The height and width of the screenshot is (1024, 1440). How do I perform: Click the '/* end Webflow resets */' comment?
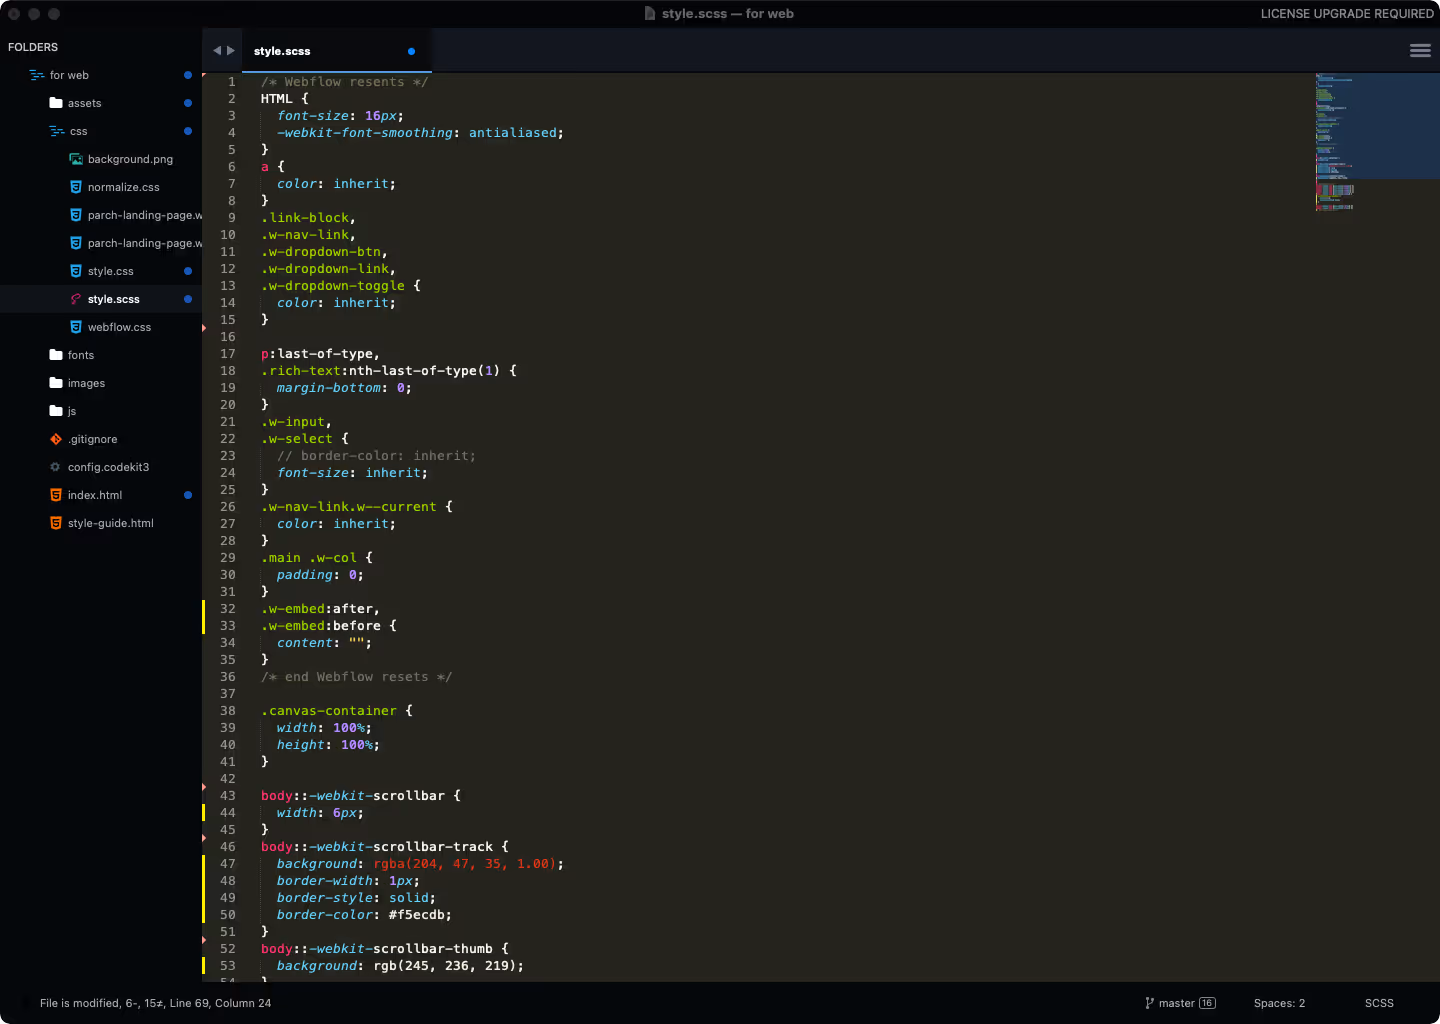[x=357, y=677]
